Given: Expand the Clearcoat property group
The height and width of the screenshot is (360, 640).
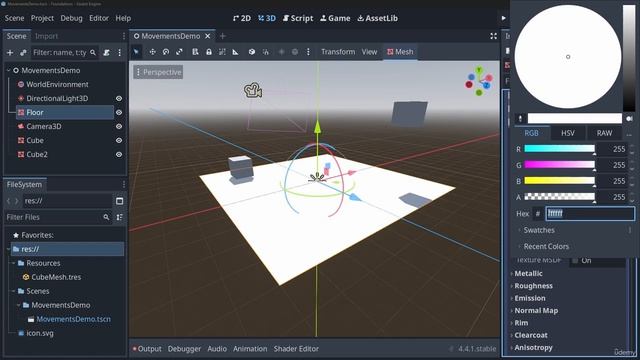Looking at the screenshot, I should (531, 335).
